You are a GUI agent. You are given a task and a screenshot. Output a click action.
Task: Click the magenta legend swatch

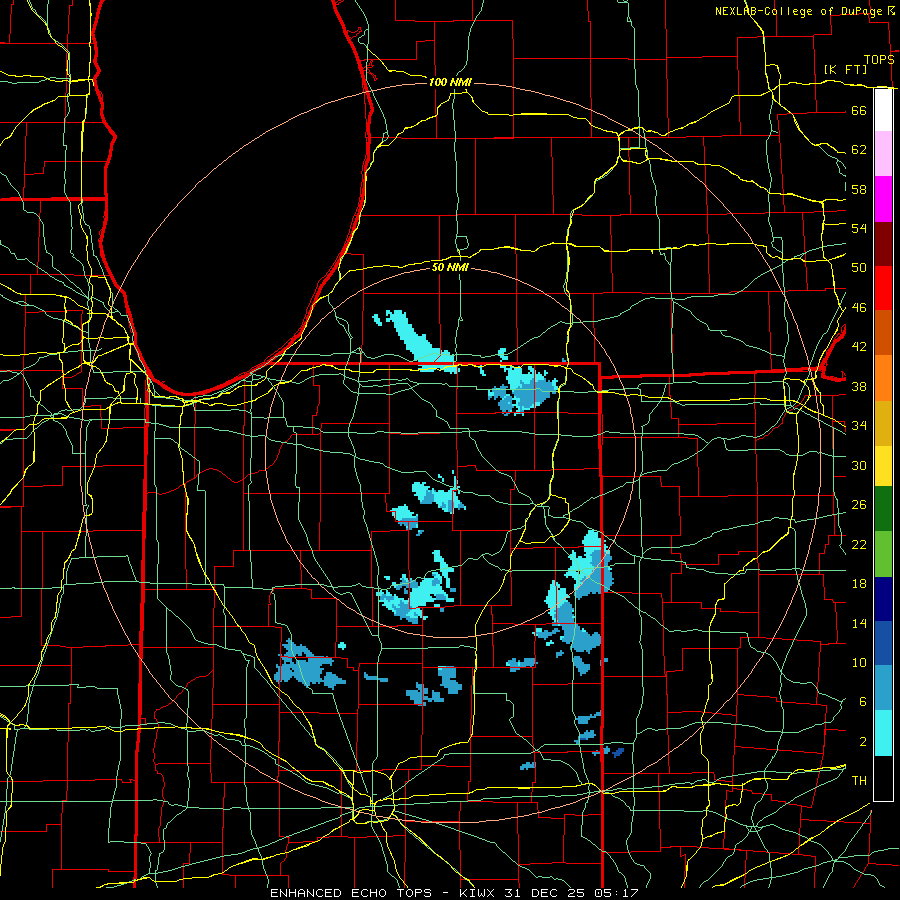click(x=883, y=199)
